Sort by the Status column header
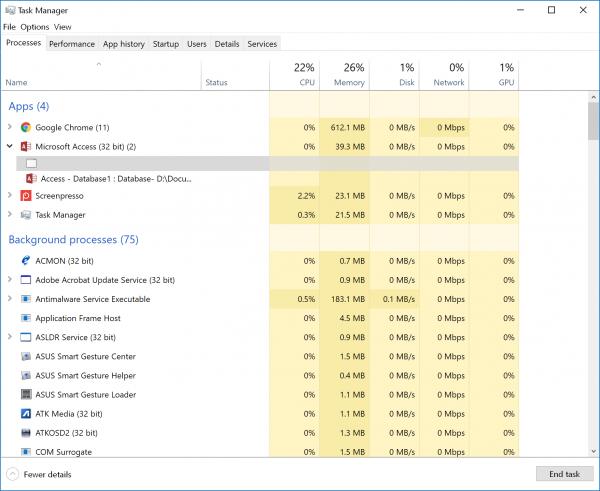The width and height of the screenshot is (600, 491). click(x=235, y=75)
